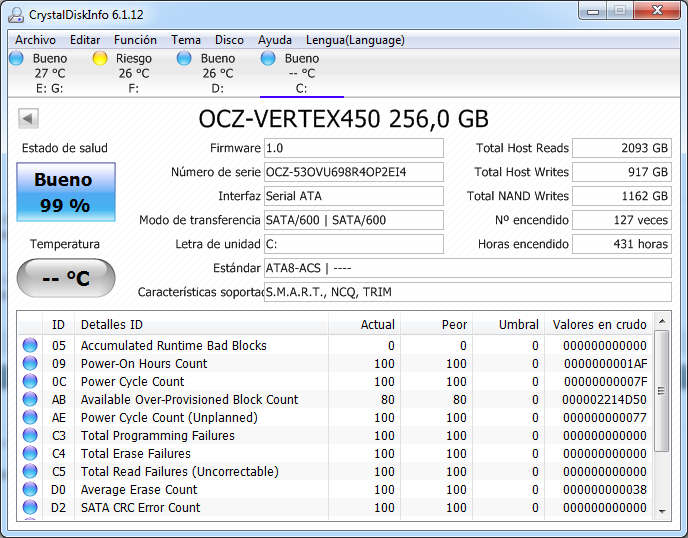Click the Letra de unidad field C:
688x538 pixels.
354,244
